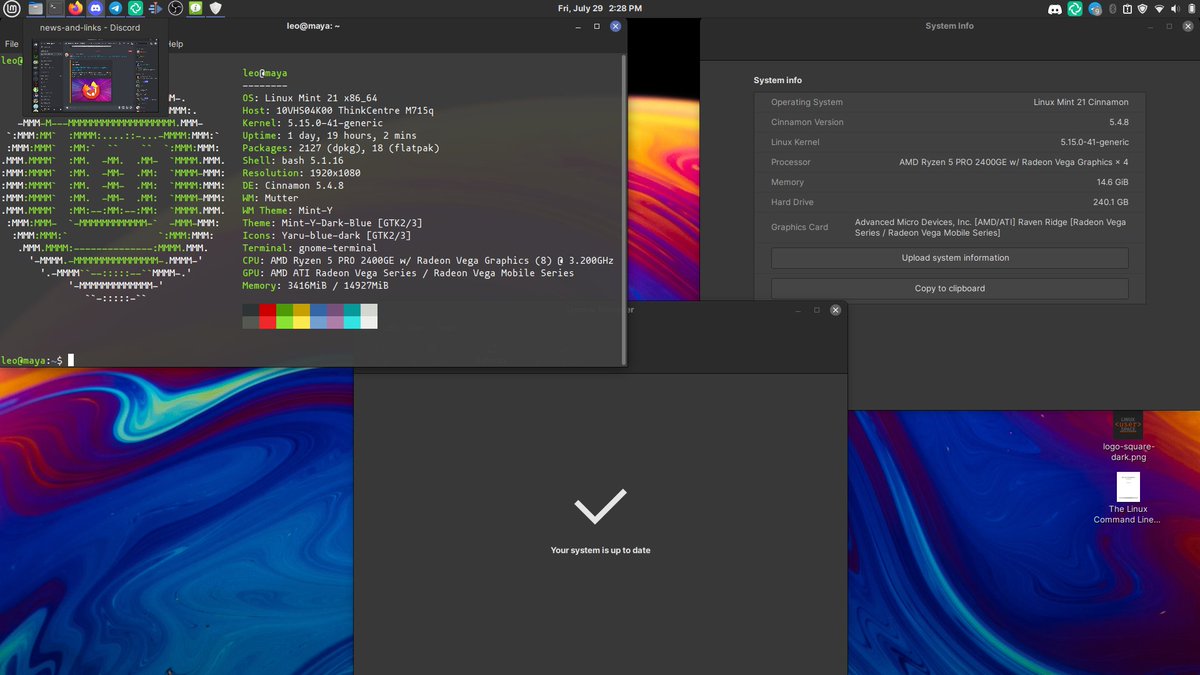Click the Memory row showing 14.6 GiB
The width and height of the screenshot is (1200, 675).
point(949,182)
